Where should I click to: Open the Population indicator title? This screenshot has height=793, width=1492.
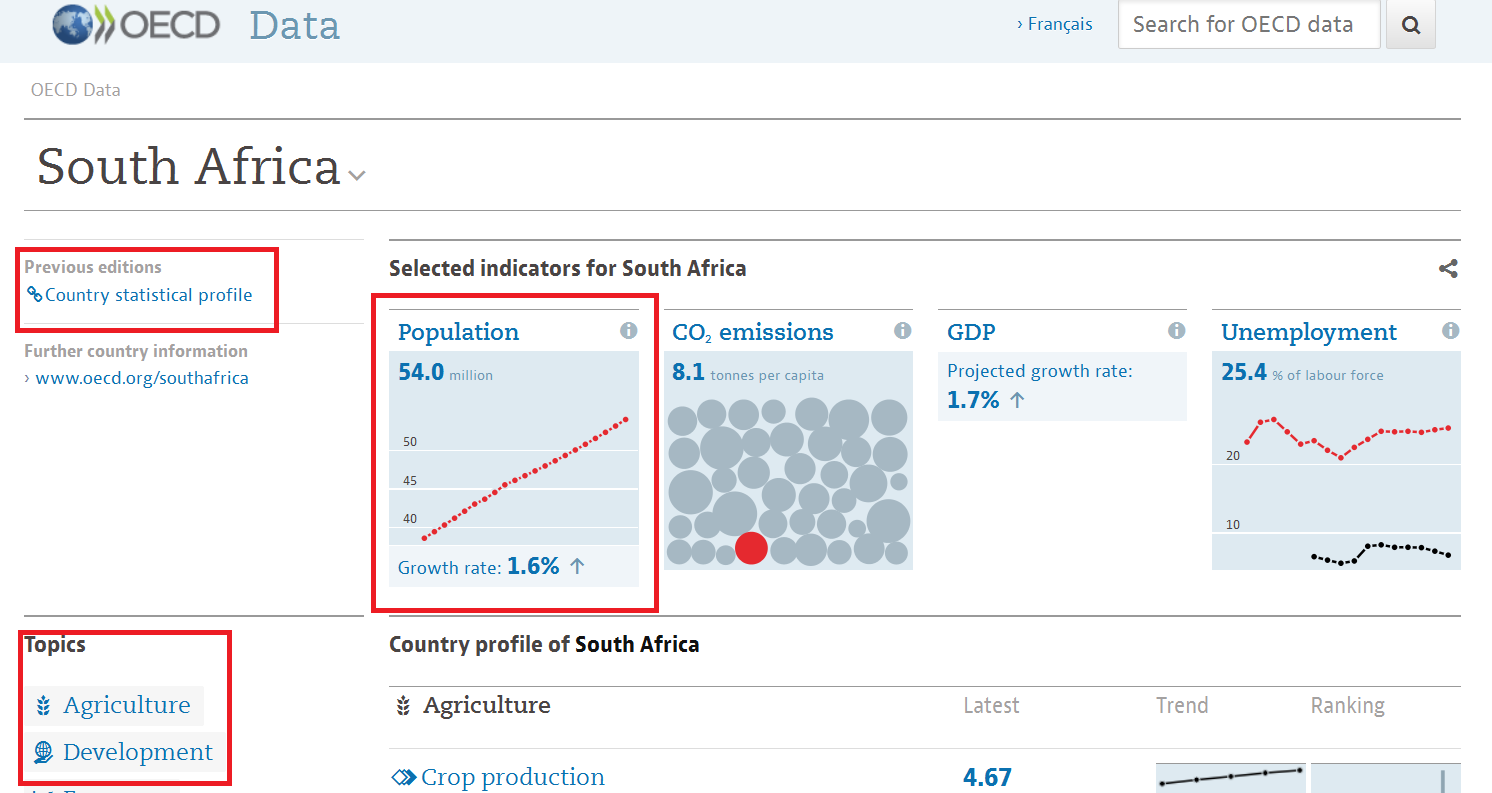pyautogui.click(x=458, y=332)
